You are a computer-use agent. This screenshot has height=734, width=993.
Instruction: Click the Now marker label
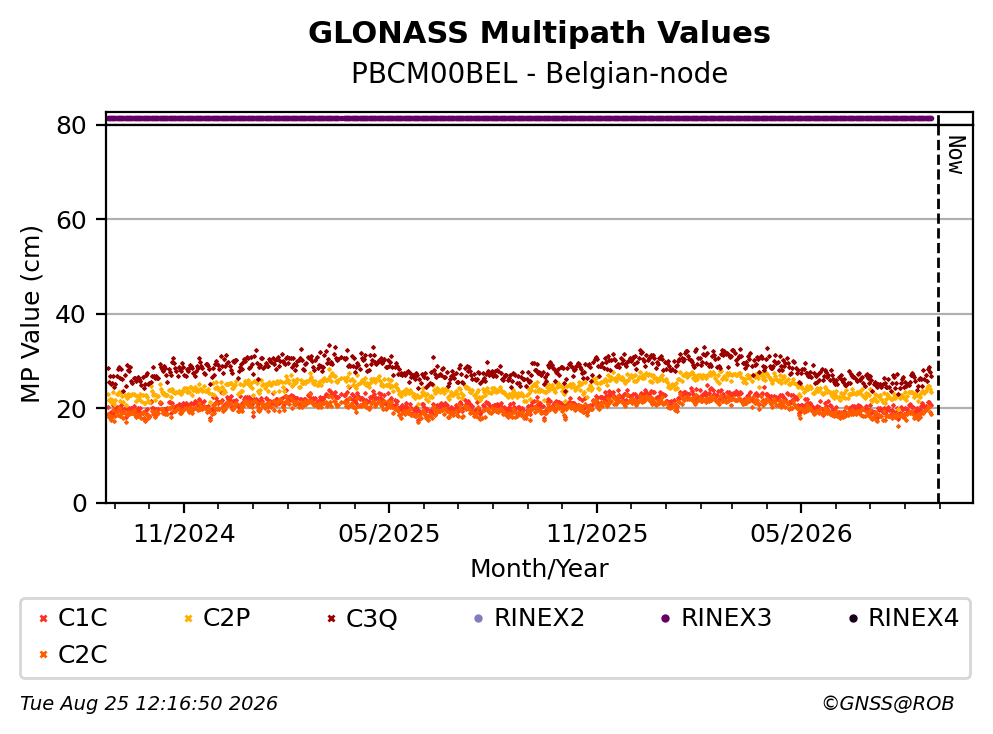pos(956,155)
